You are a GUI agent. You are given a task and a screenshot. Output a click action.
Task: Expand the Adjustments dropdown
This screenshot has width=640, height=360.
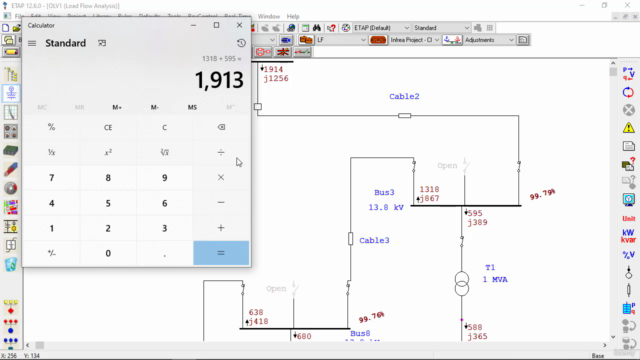point(511,40)
